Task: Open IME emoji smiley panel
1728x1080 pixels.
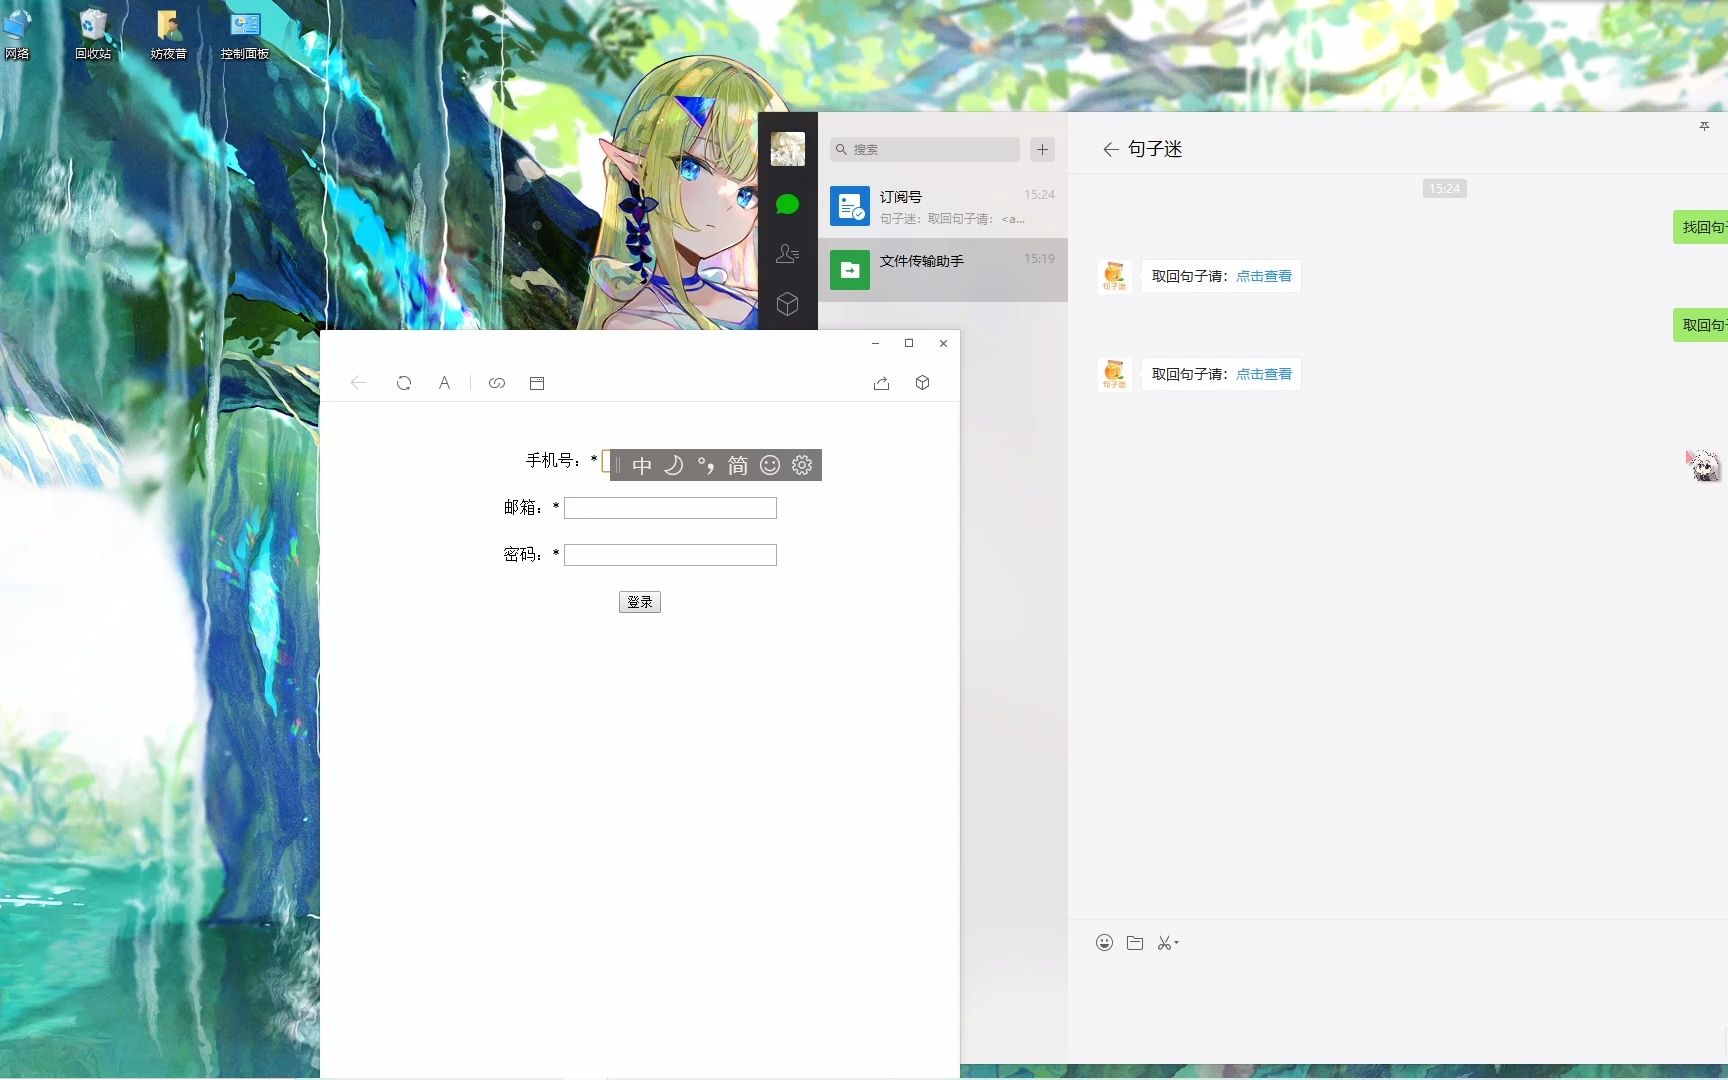Action: coord(770,465)
